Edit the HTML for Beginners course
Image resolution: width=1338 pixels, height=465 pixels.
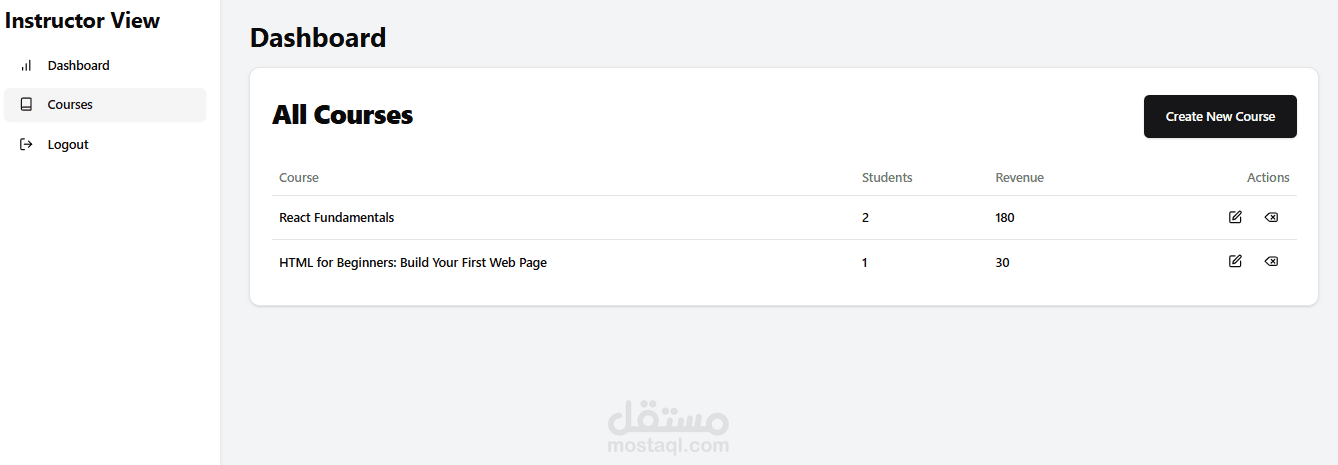[1235, 261]
